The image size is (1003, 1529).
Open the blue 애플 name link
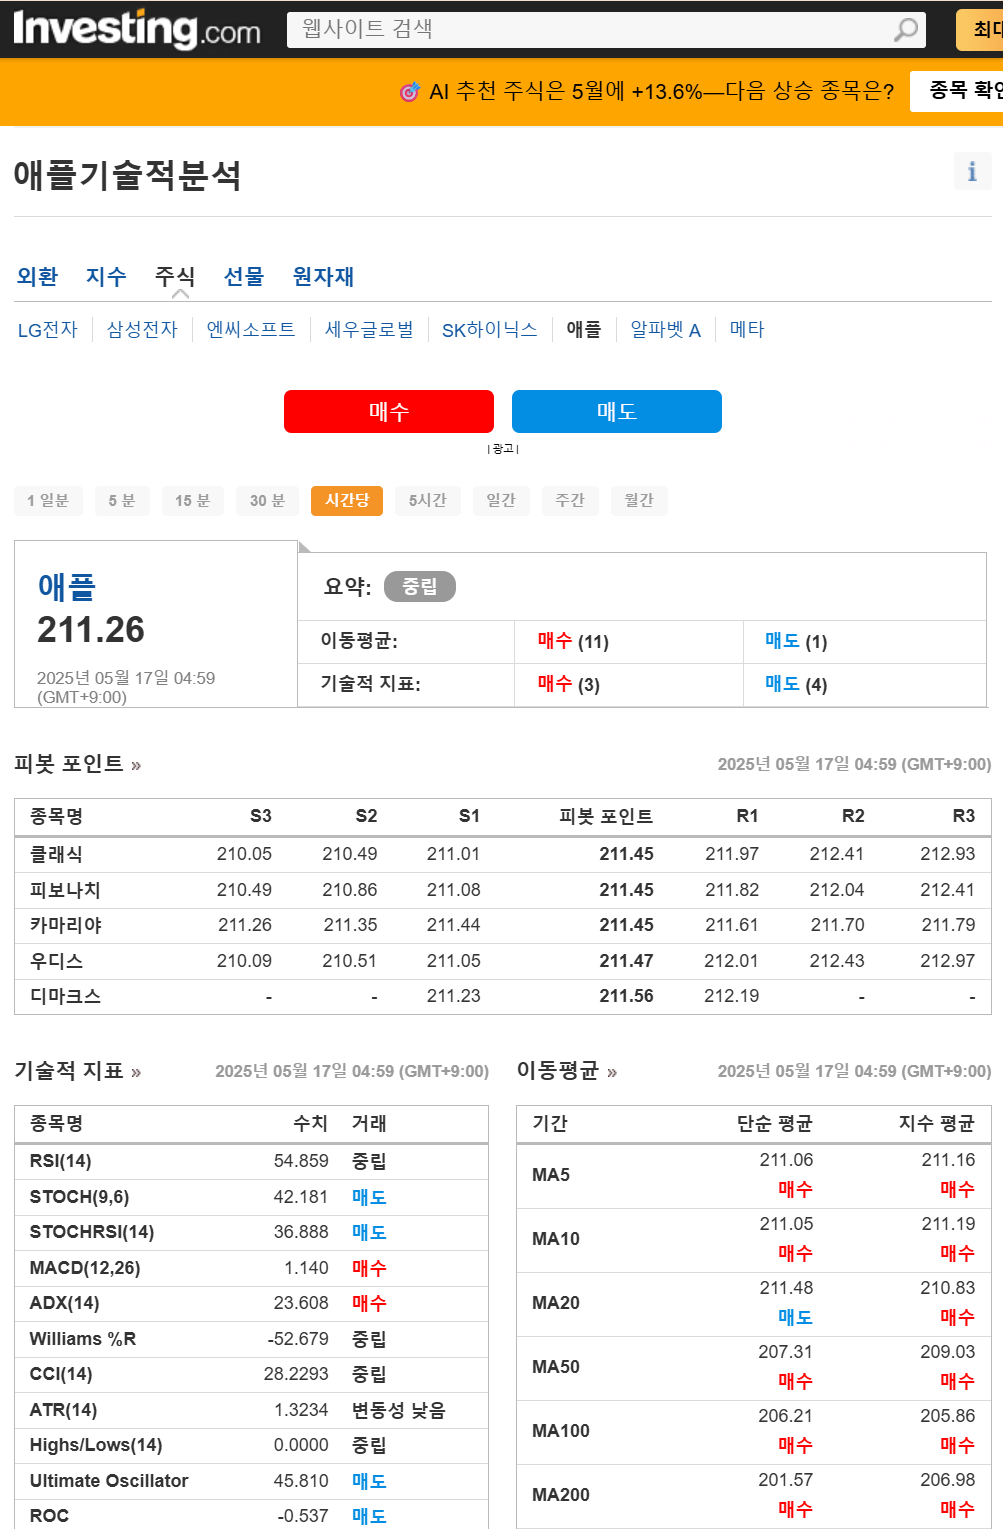tap(66, 586)
